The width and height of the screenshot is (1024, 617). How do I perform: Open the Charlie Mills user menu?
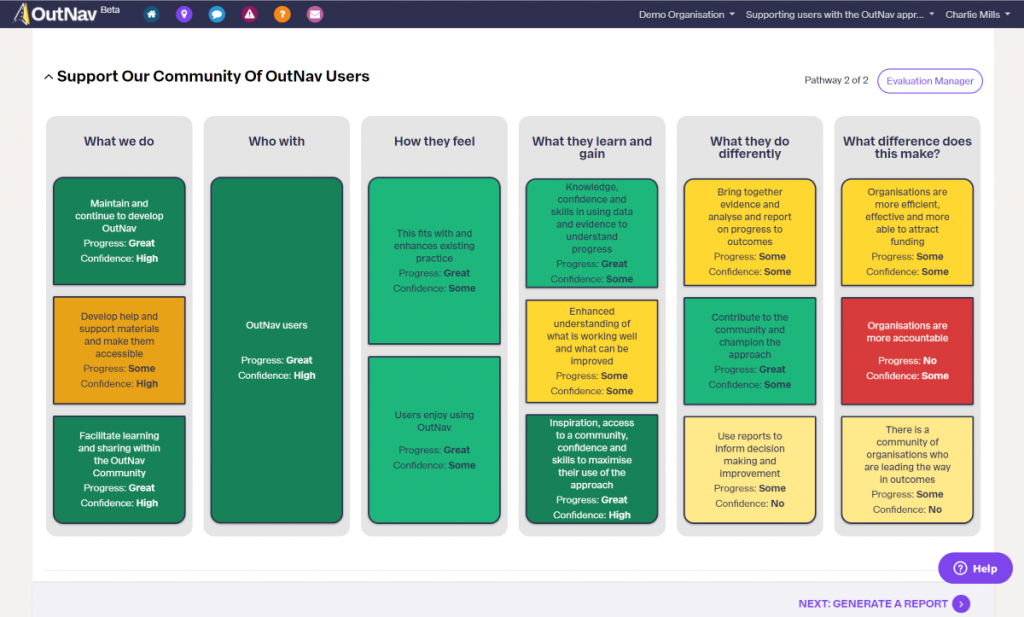978,14
